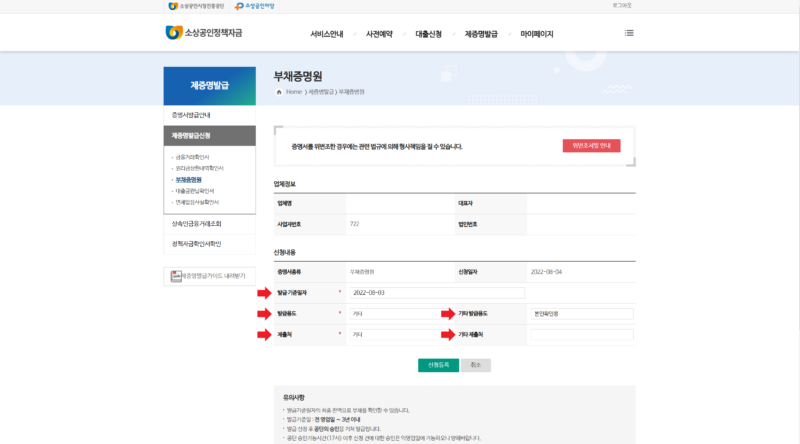
Task: Click the 사업자번호 value 722
Action: coord(355,225)
